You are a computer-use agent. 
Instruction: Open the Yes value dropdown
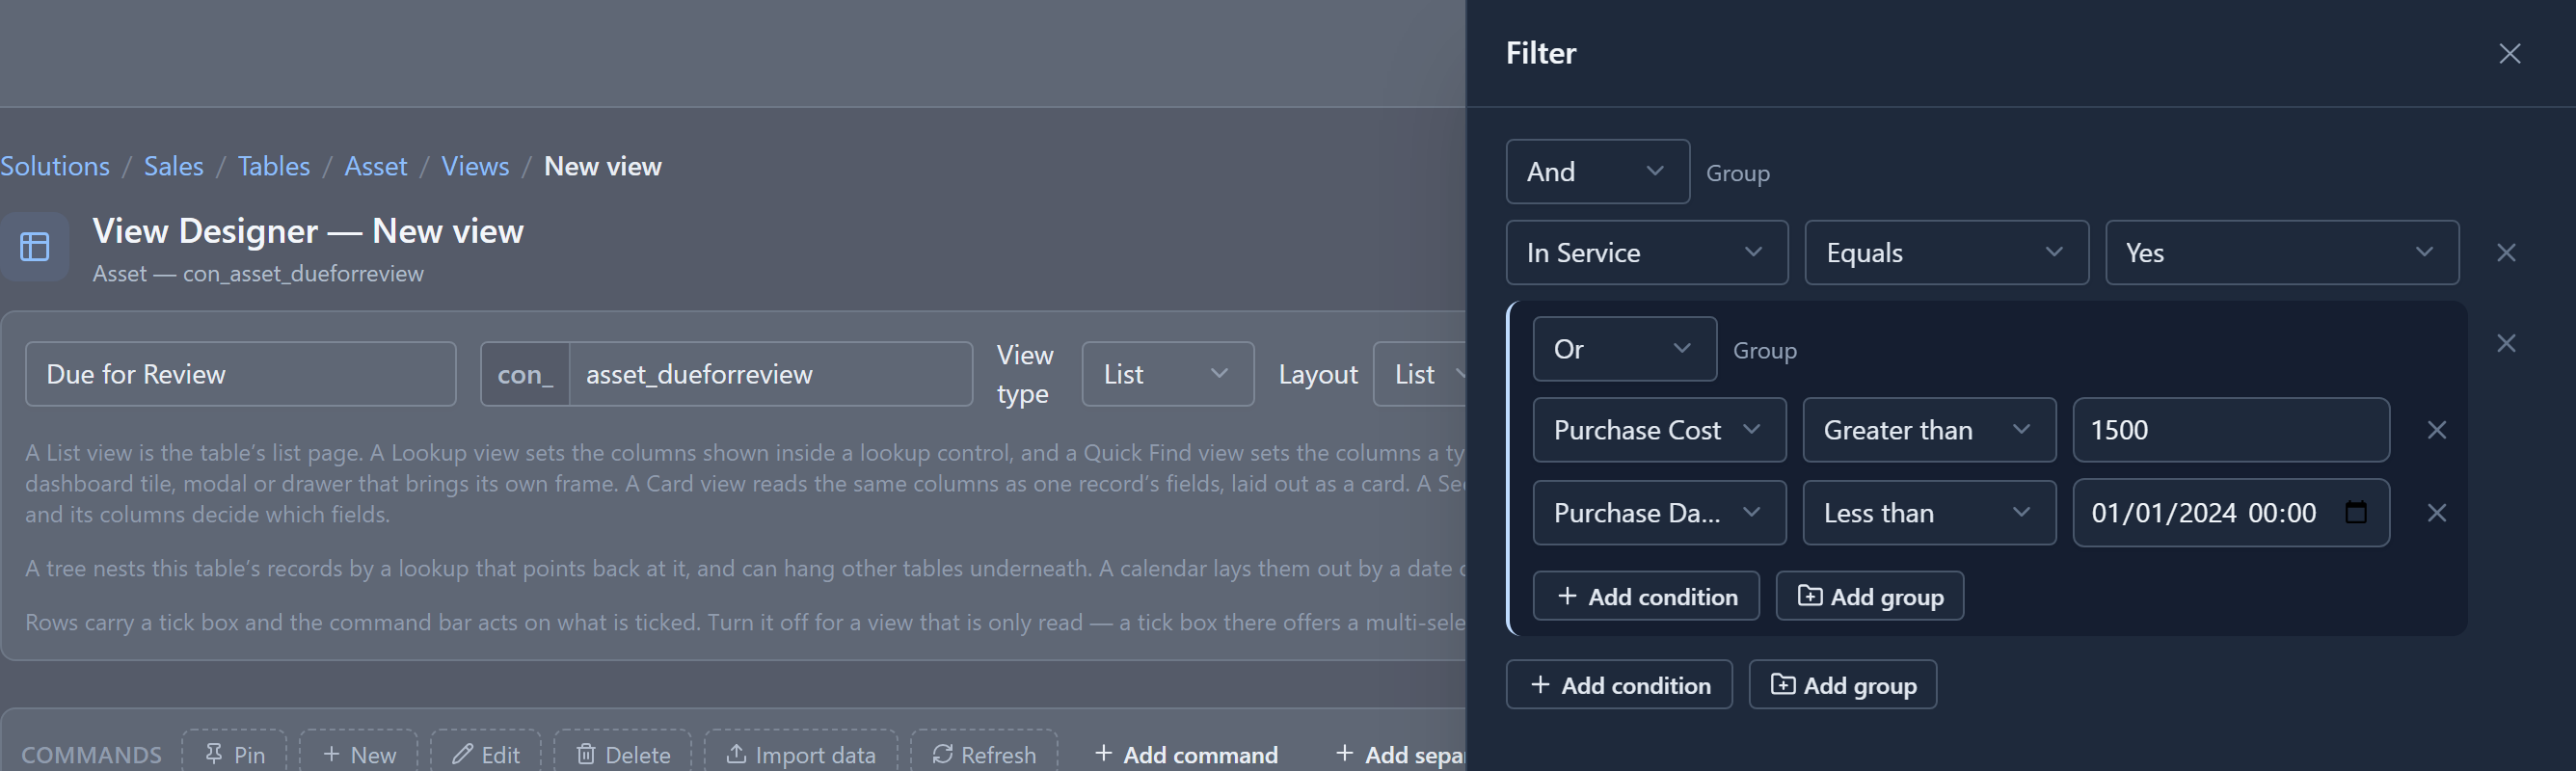tap(2281, 253)
